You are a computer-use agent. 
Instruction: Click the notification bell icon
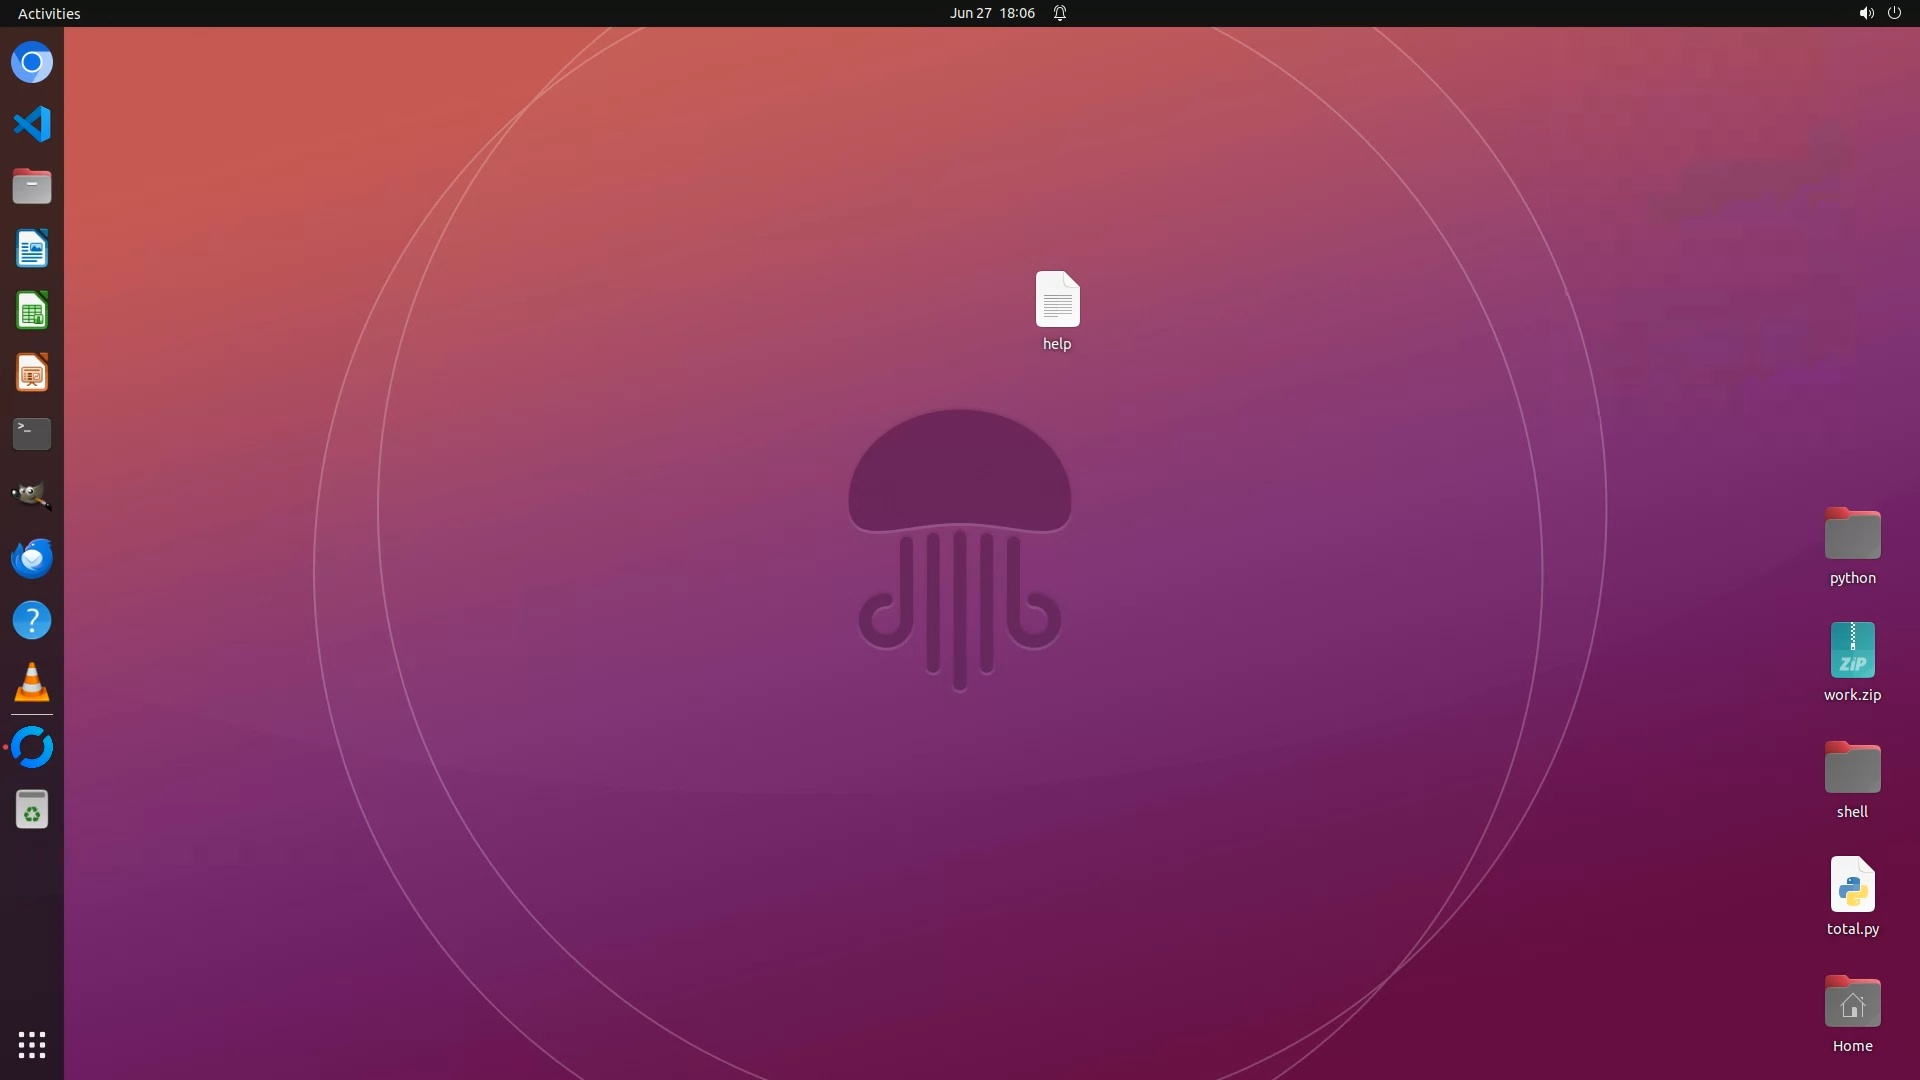pos(1060,13)
